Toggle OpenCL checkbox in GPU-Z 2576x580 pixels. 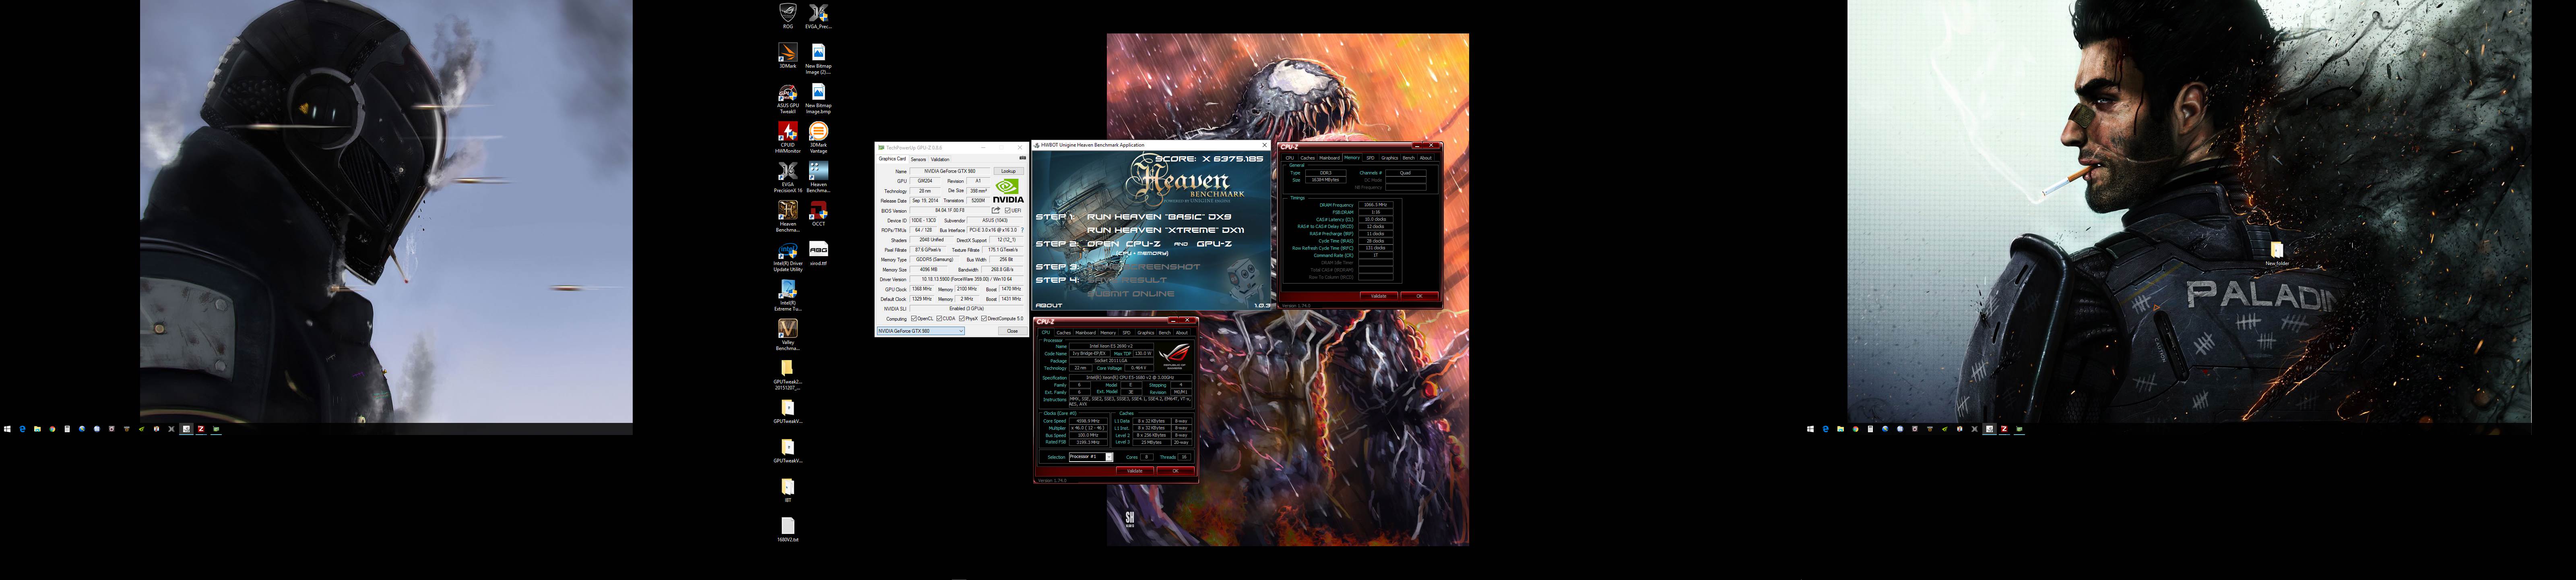coord(914,319)
